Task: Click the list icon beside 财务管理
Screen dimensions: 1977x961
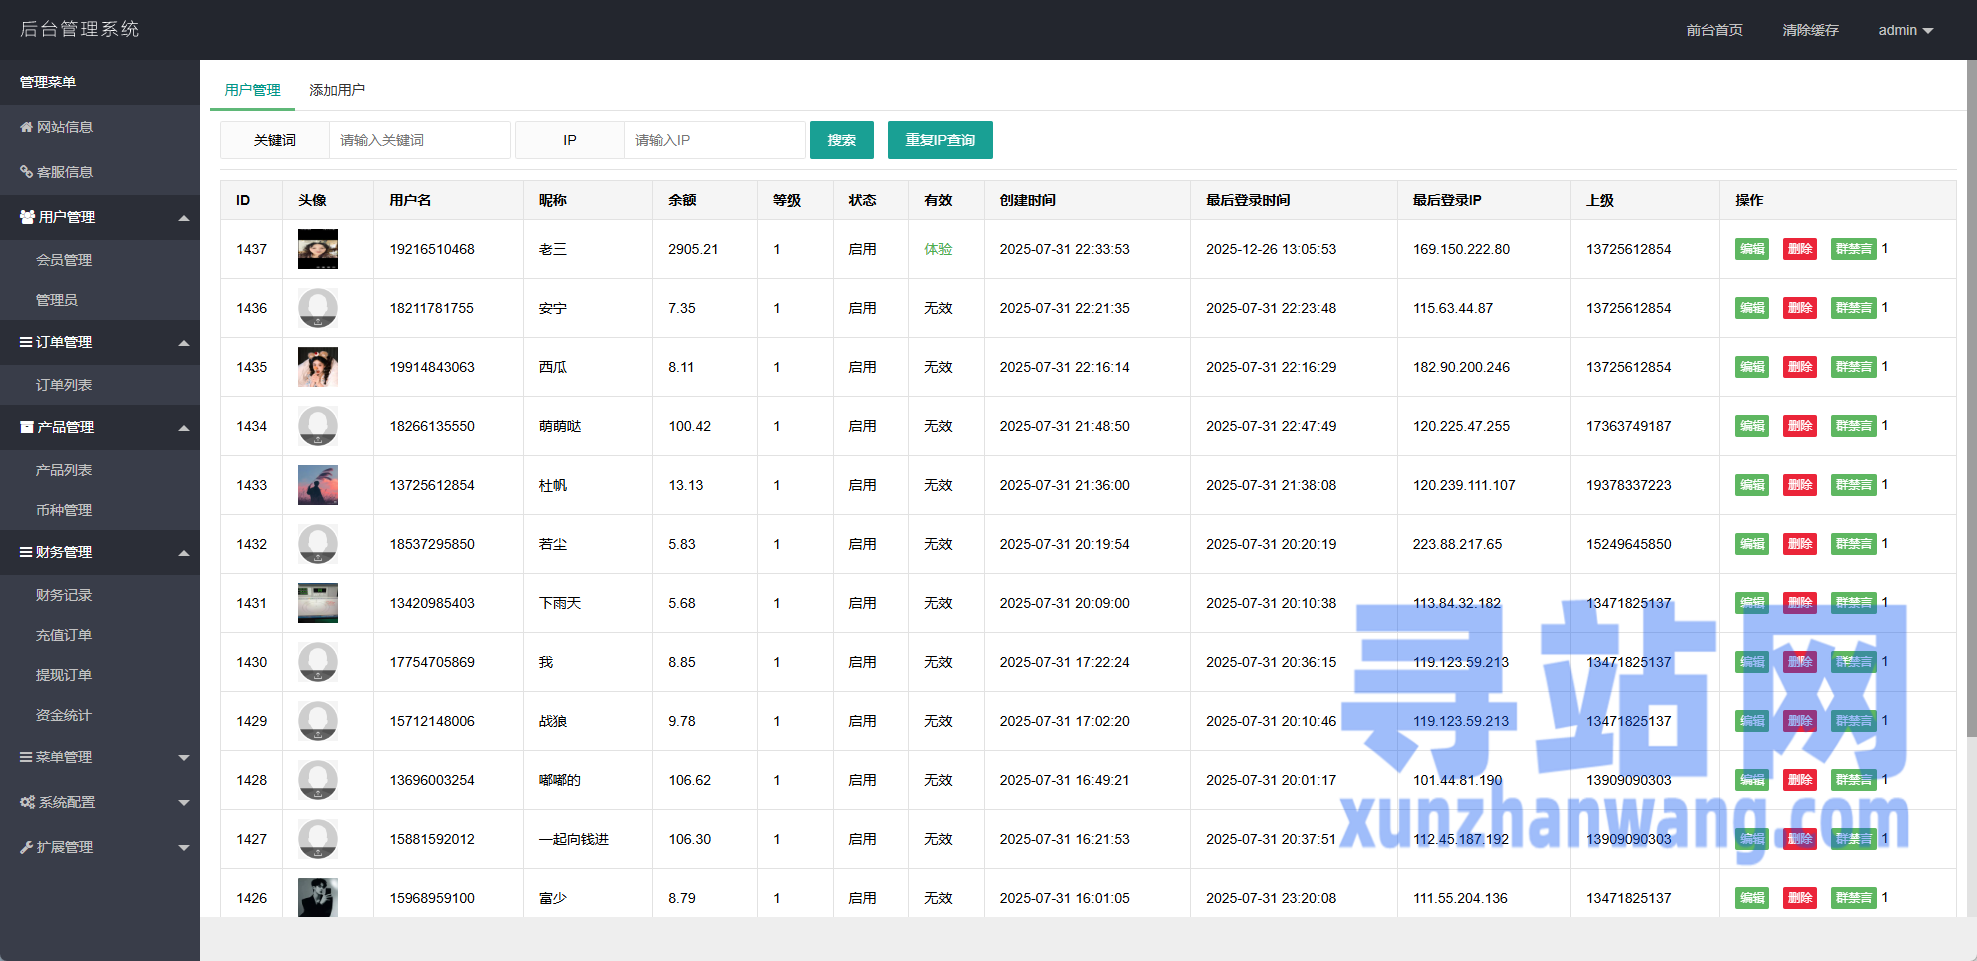Action: pos(26,552)
